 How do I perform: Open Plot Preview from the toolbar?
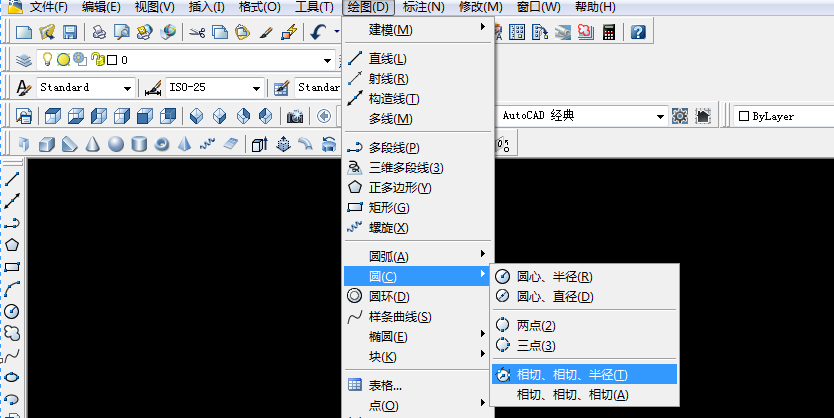pyautogui.click(x=122, y=32)
